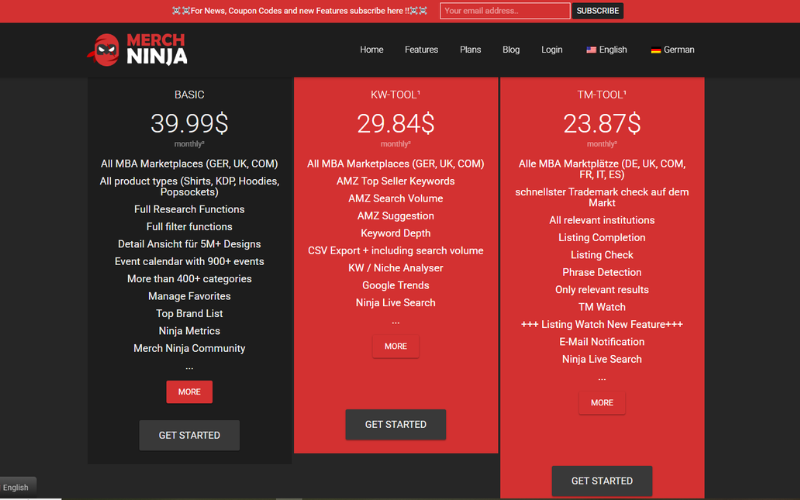This screenshot has height=500, width=800.
Task: Click 'Google Trends' feature text
Action: tap(395, 285)
